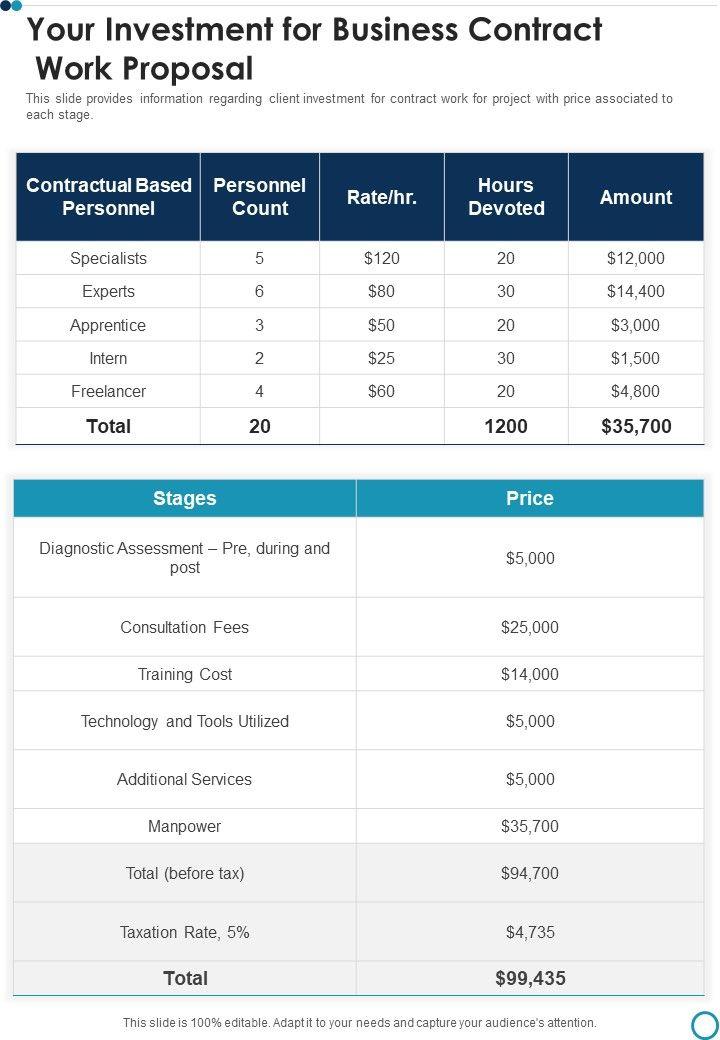
Task: Select the 'Consultation Fees' stage cell
Action: click(185, 627)
